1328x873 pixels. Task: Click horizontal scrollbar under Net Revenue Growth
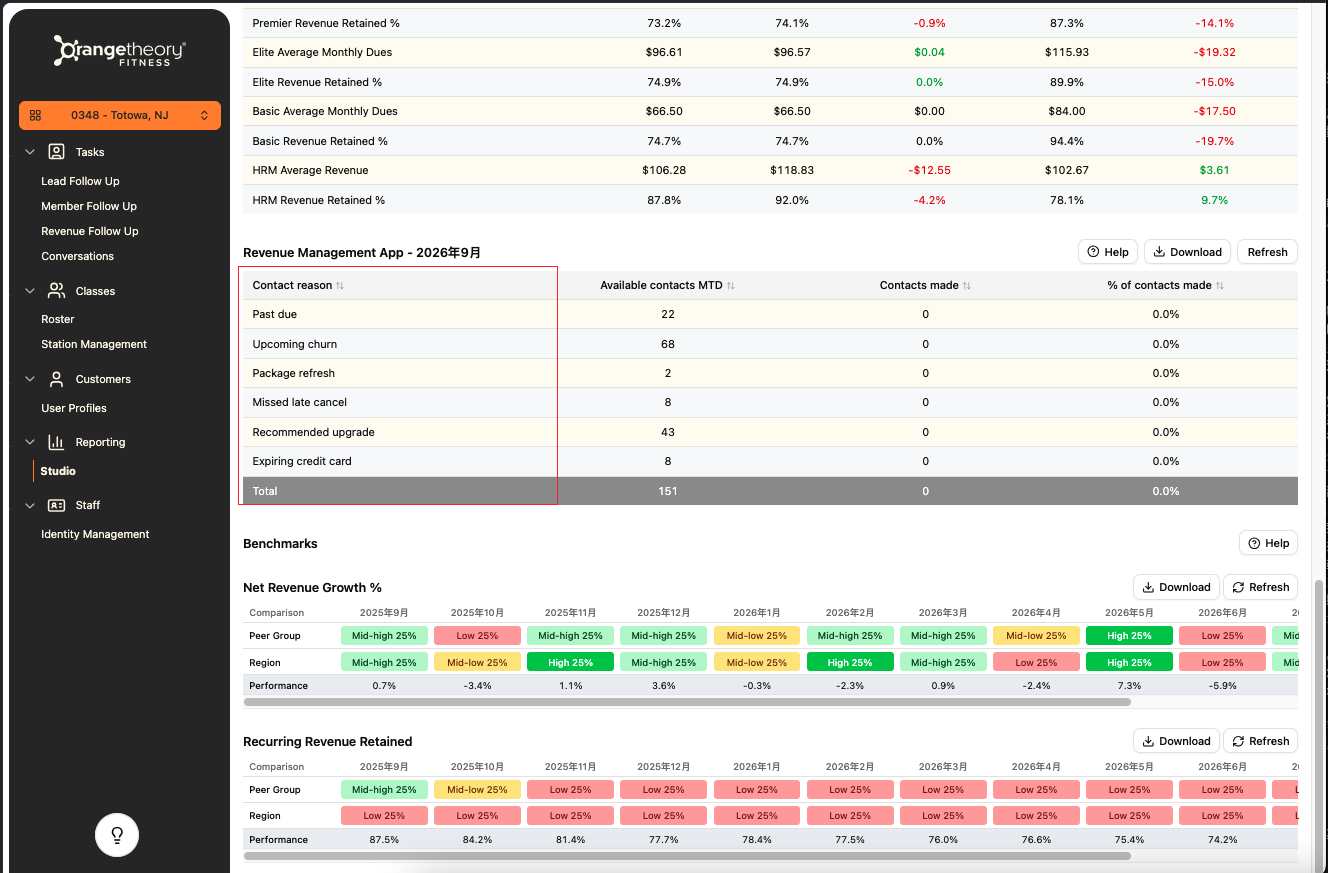point(687,702)
